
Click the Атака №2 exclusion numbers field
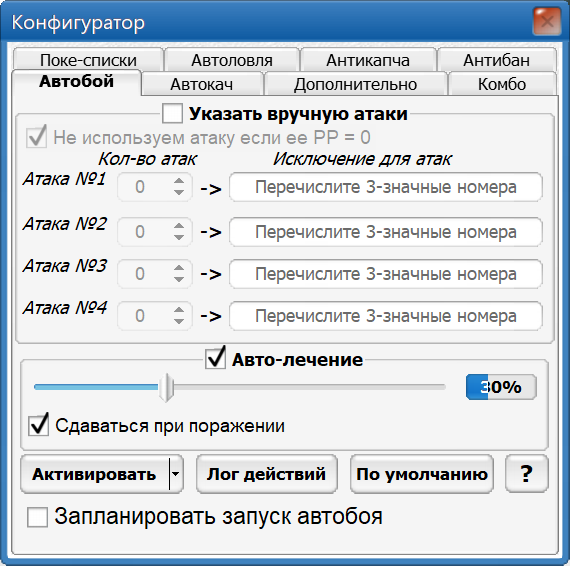[386, 232]
